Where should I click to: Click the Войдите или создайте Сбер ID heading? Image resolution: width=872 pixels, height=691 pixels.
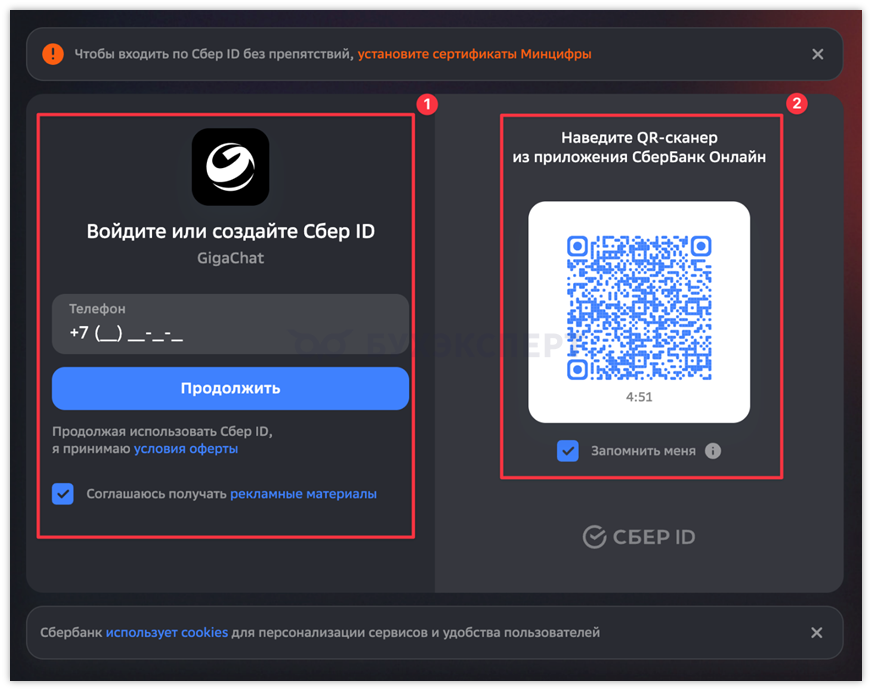(x=230, y=231)
